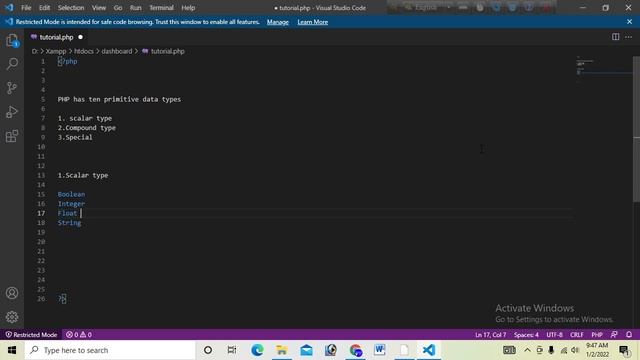Change encoding via UTF-8 status item
640x360 pixels.
(x=554, y=335)
